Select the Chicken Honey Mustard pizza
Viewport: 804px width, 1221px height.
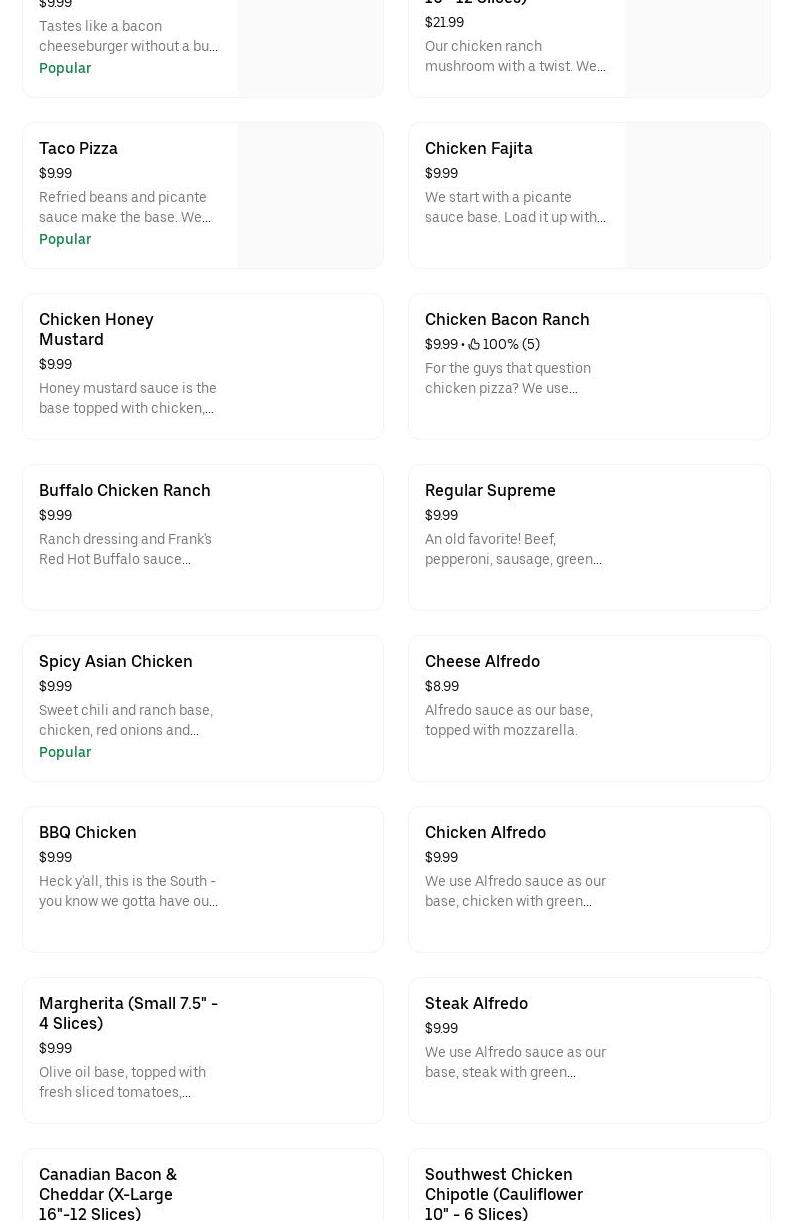click(x=203, y=366)
